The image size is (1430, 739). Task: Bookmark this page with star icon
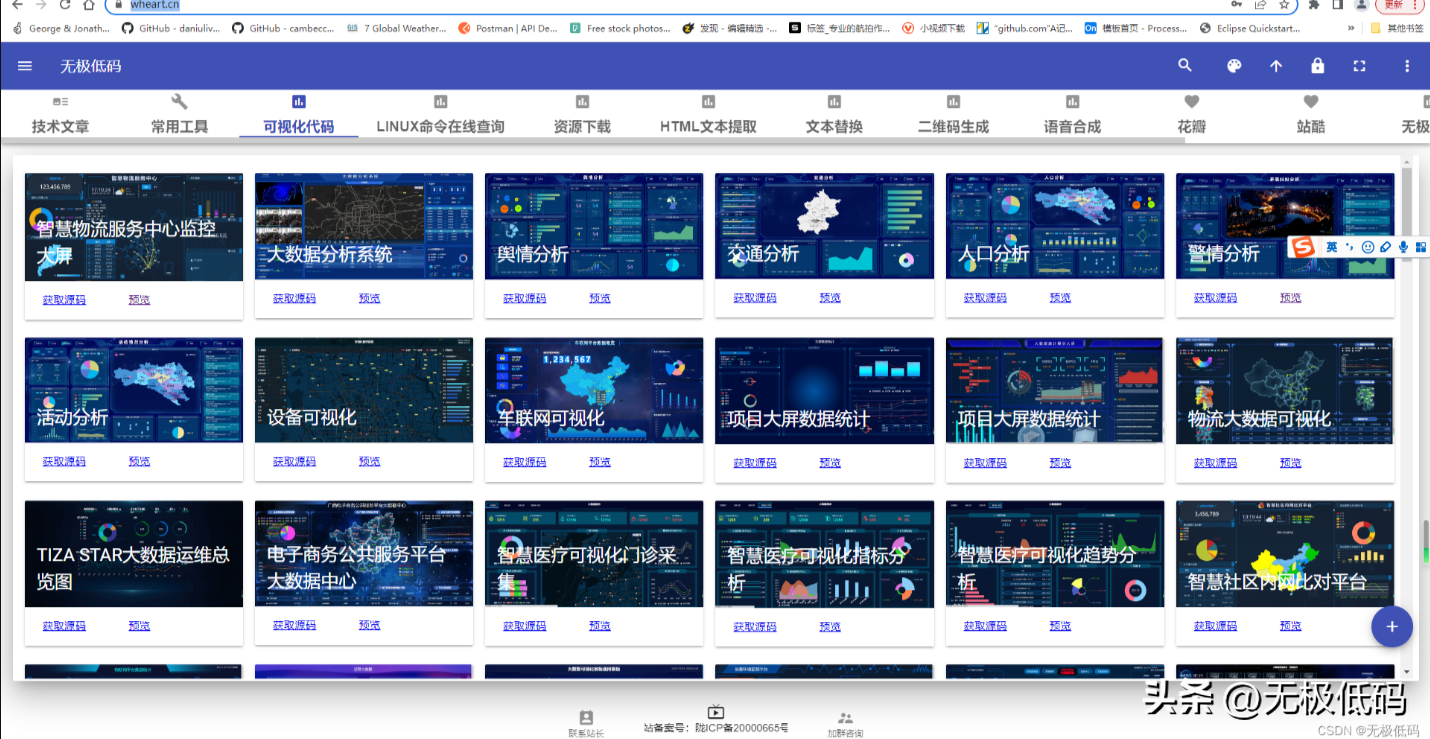(x=1284, y=5)
